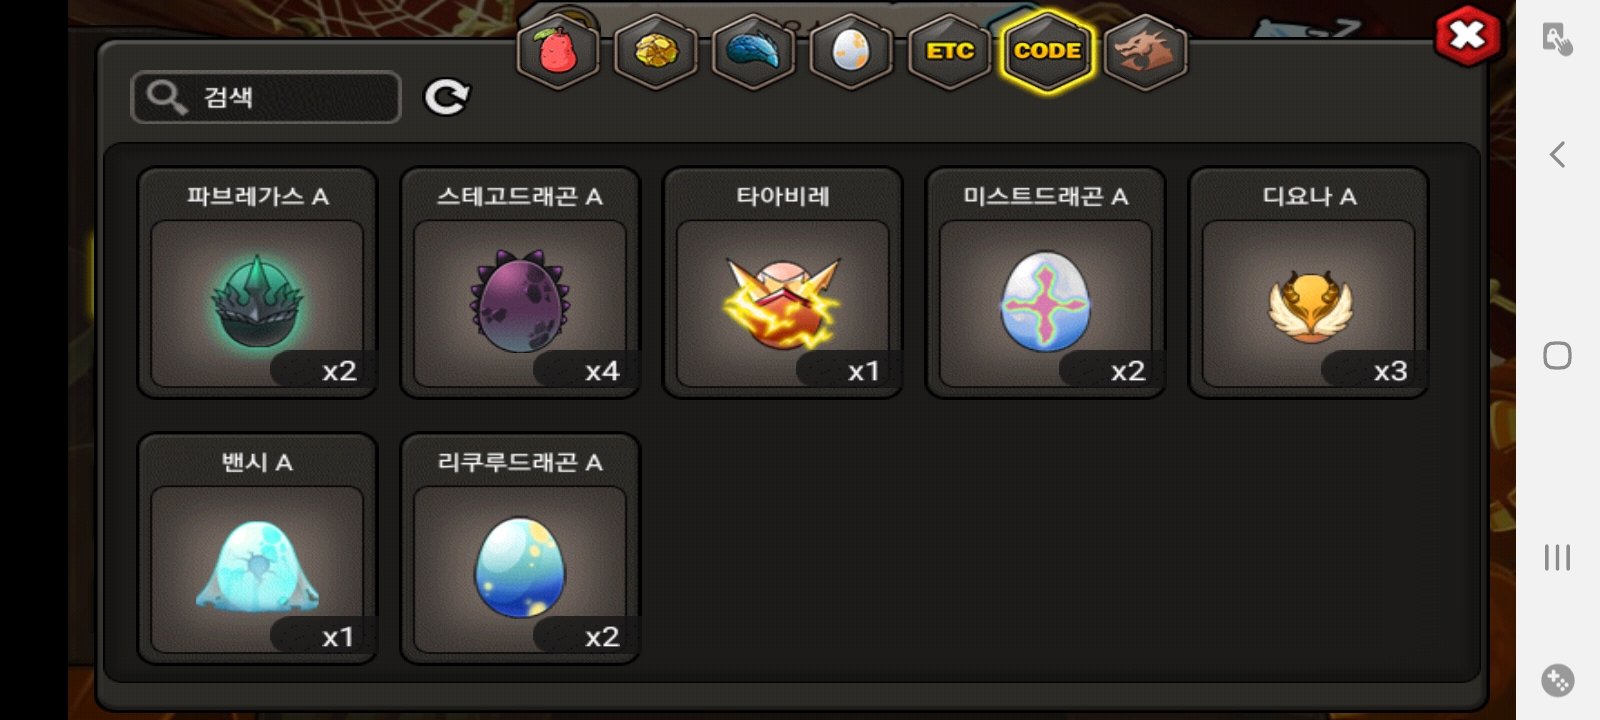
Task: Open the red fruit food tab
Action: pos(558,51)
